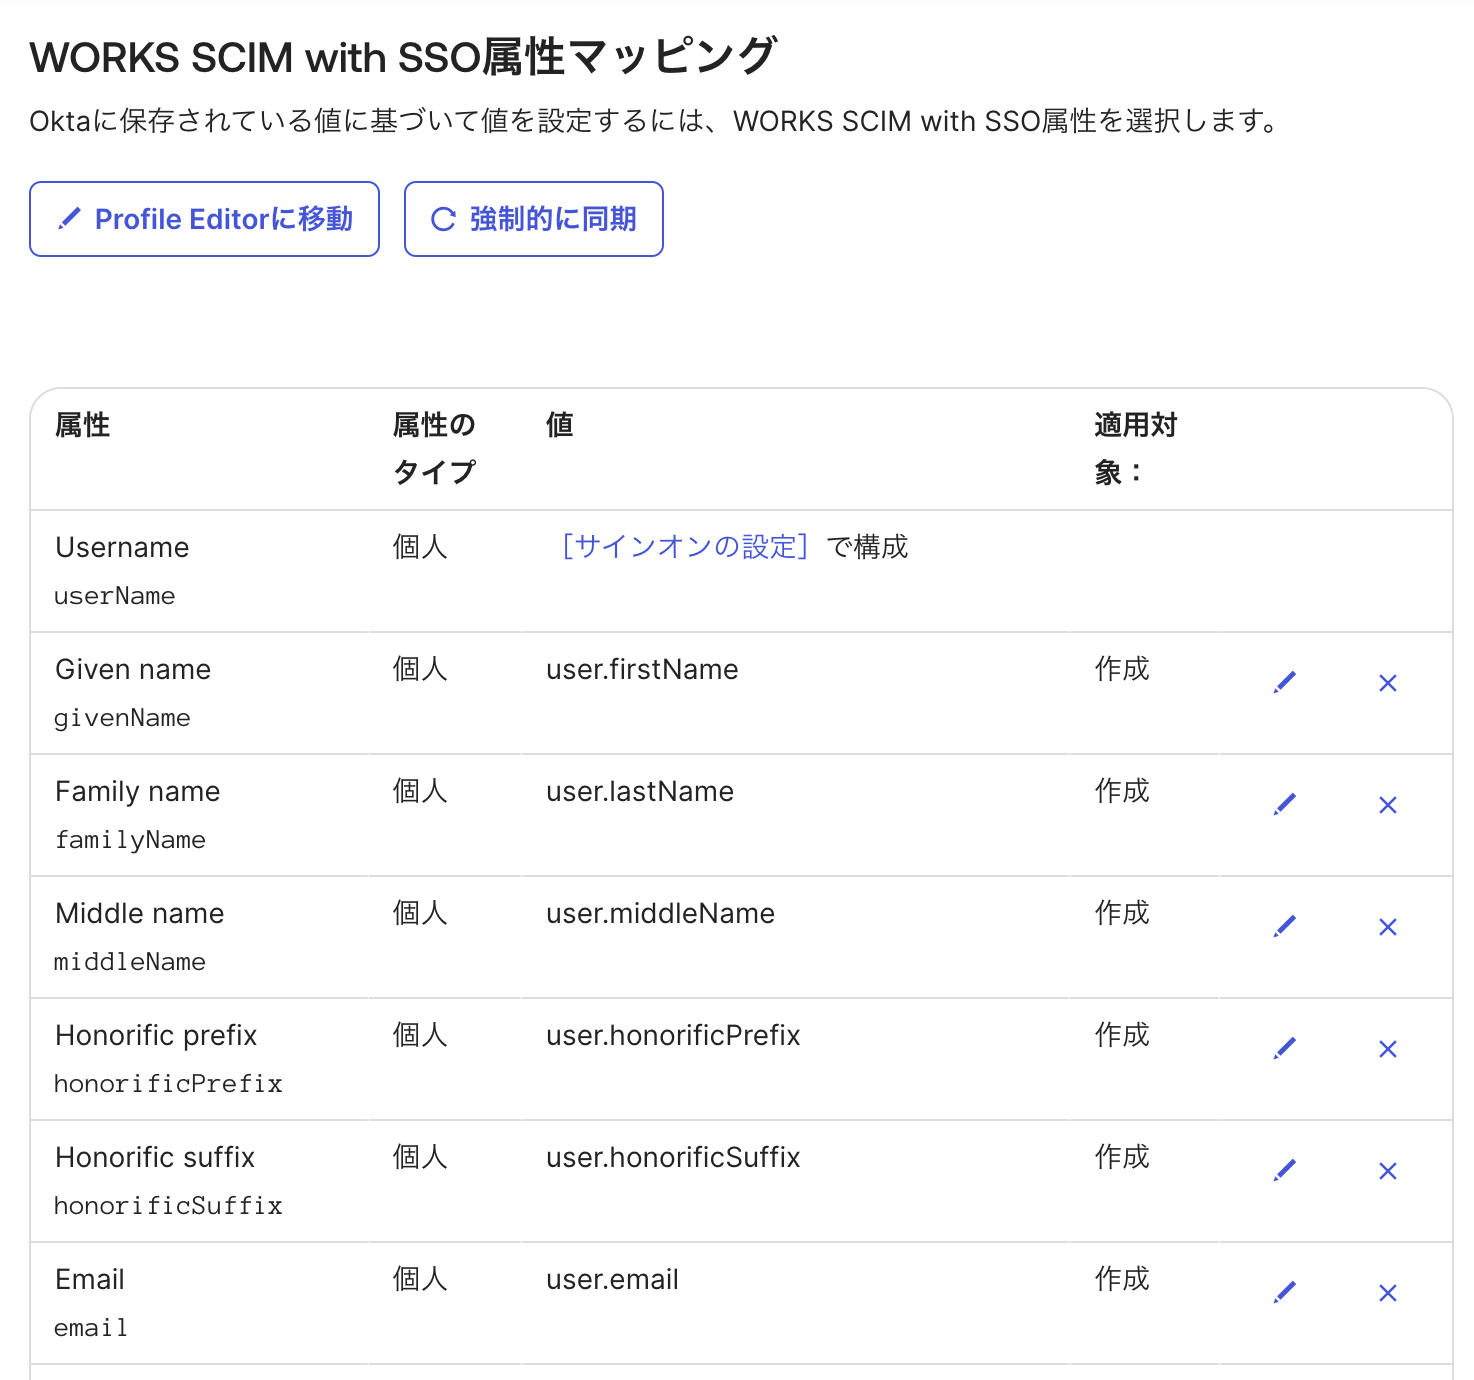This screenshot has width=1474, height=1380.
Task: Click the user.middleName value
Action: (x=660, y=913)
